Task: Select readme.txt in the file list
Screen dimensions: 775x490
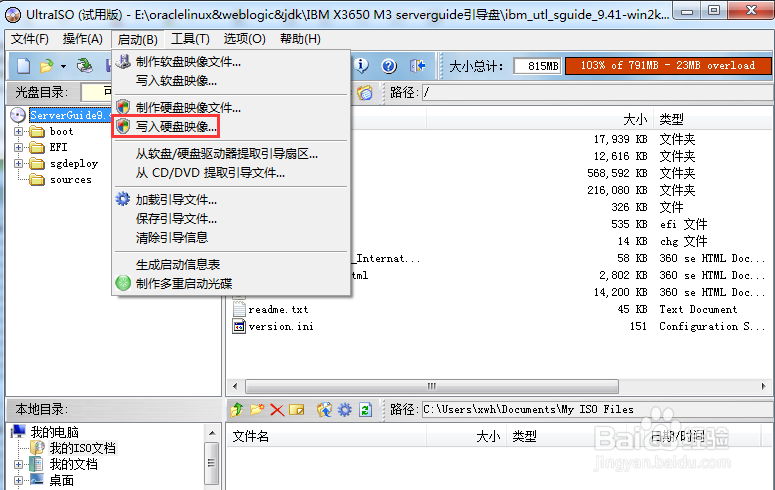Action: (x=278, y=310)
